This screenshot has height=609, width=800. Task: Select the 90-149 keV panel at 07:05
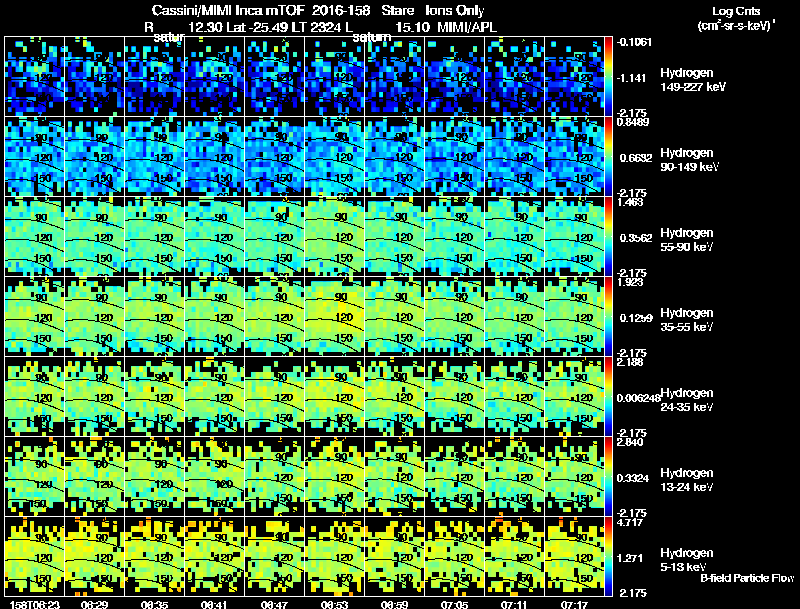coord(454,156)
